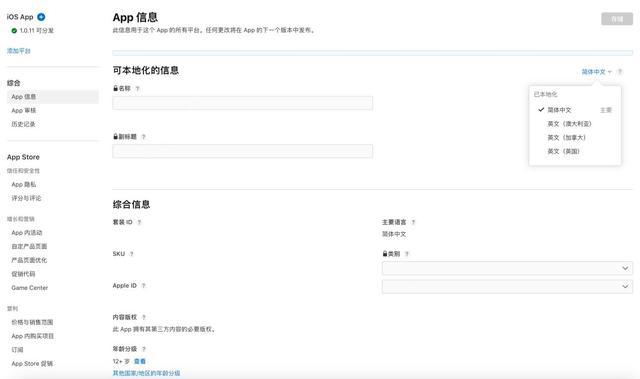This screenshot has height=379, width=640.
Task: Click the green status icon for version 1.0.11
Action: pyautogui.click(x=14, y=31)
